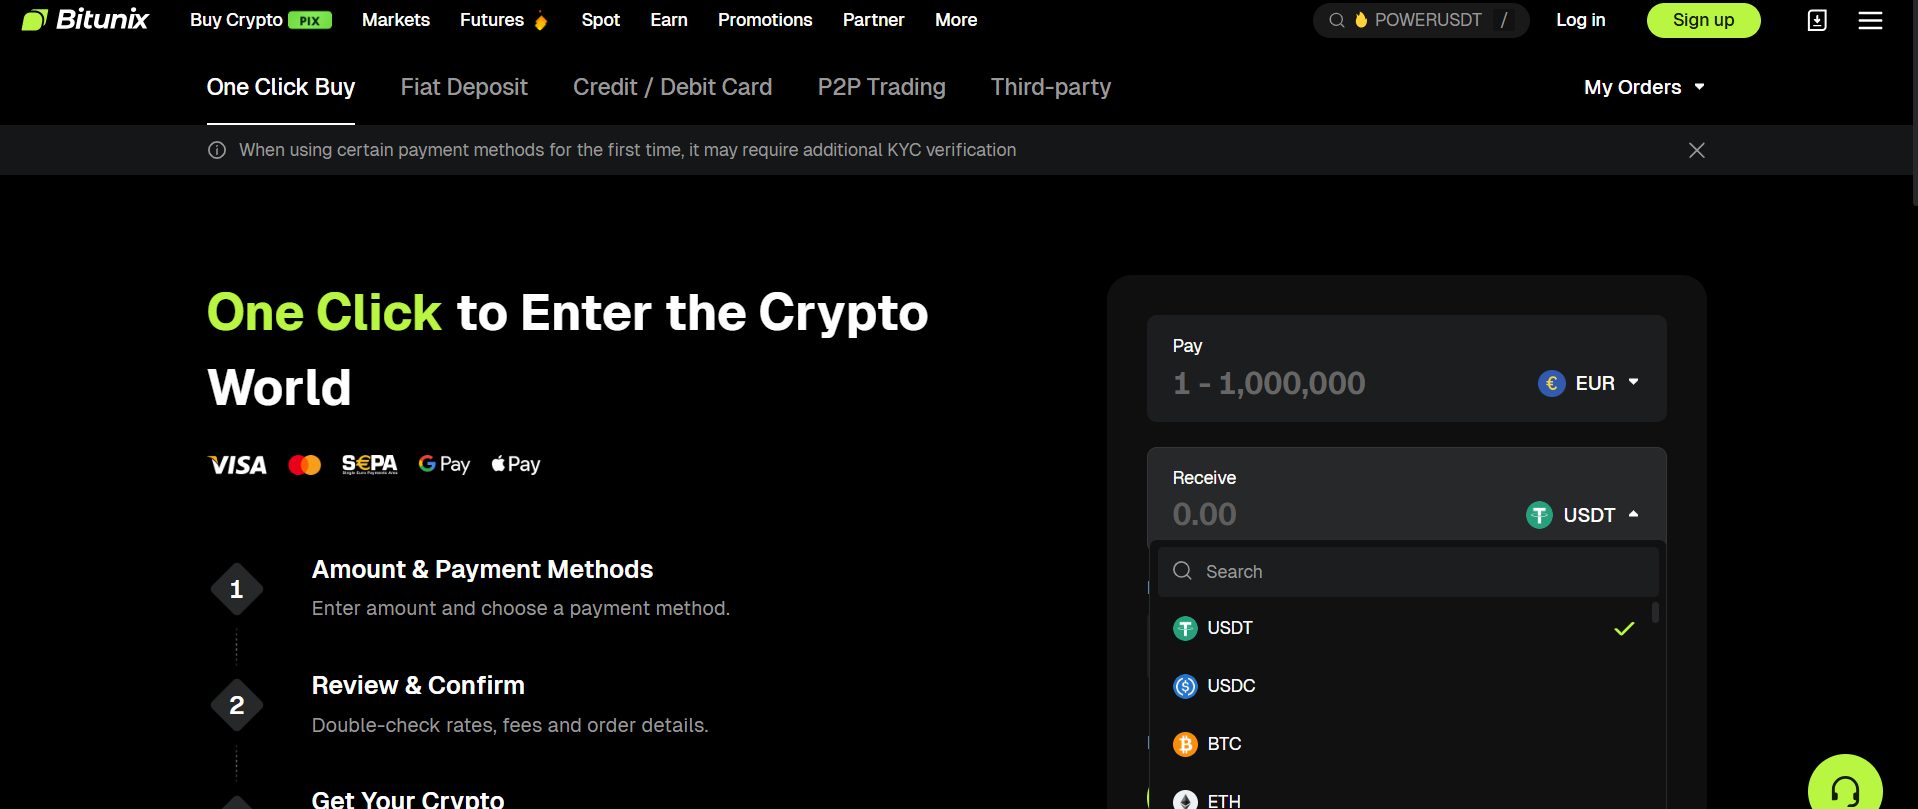1918x809 pixels.
Task: Click the USDC coin icon
Action: coord(1185,686)
